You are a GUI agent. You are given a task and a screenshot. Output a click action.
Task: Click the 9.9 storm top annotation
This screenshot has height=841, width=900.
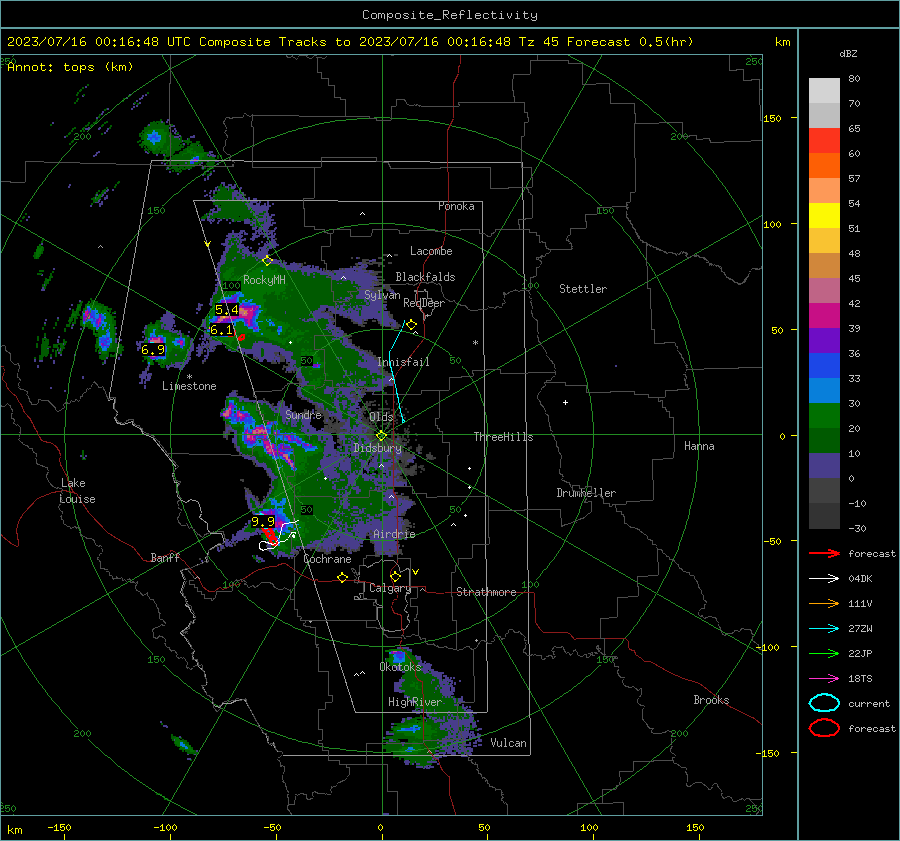[x=263, y=522]
